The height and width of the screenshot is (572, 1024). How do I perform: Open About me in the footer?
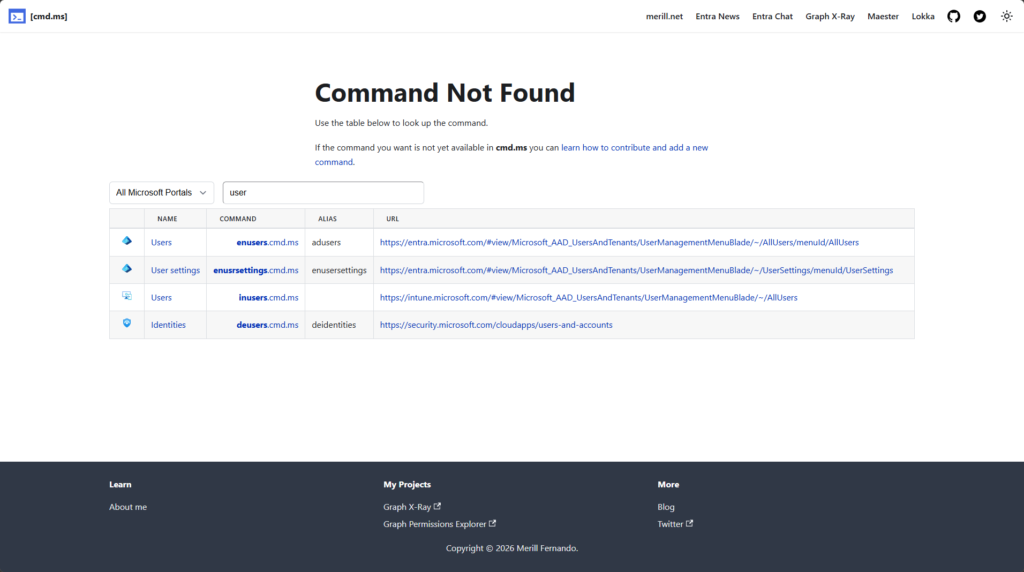tap(128, 507)
